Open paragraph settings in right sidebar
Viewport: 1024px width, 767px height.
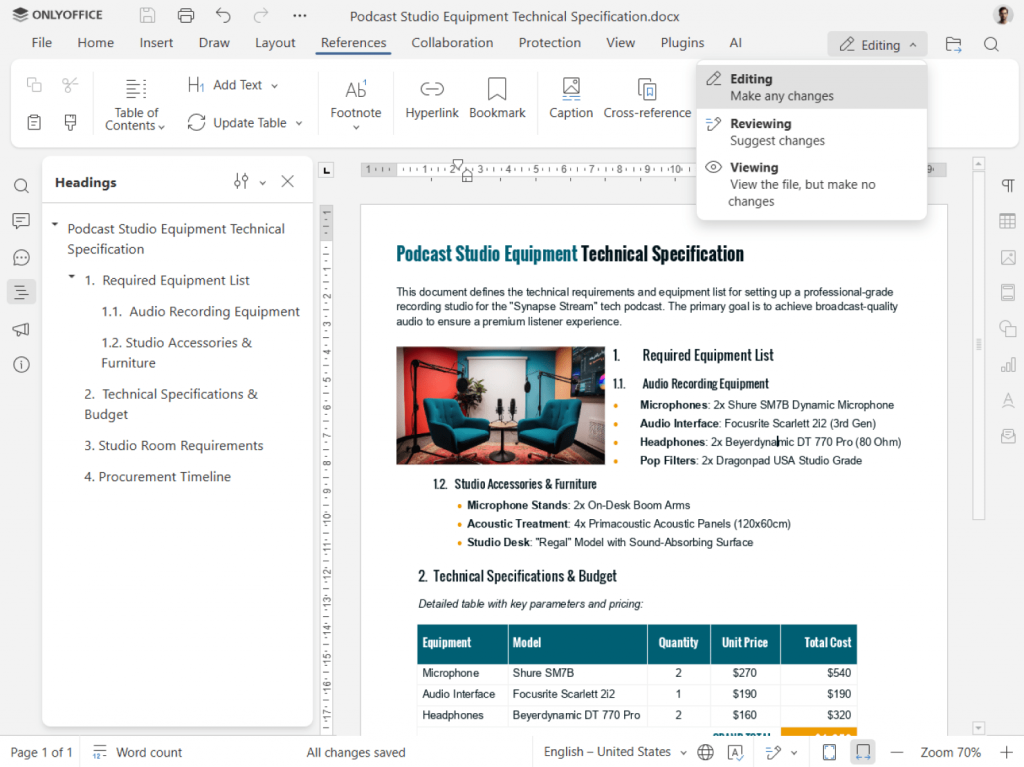[x=1007, y=186]
